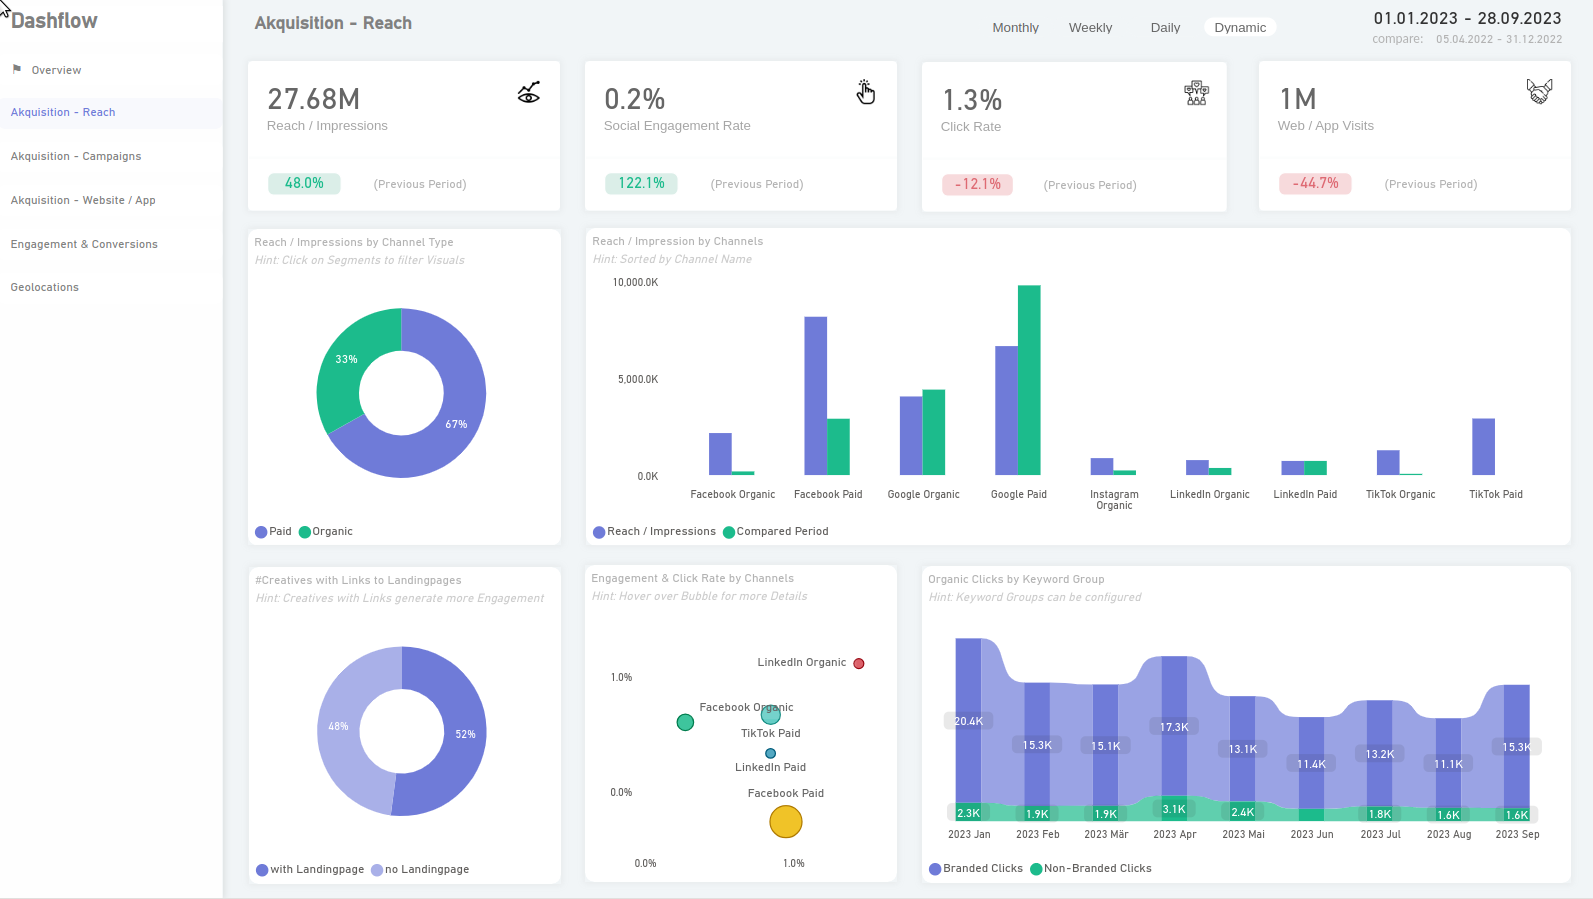Switch to Monthly granularity
The image size is (1593, 899).
click(x=1015, y=28)
